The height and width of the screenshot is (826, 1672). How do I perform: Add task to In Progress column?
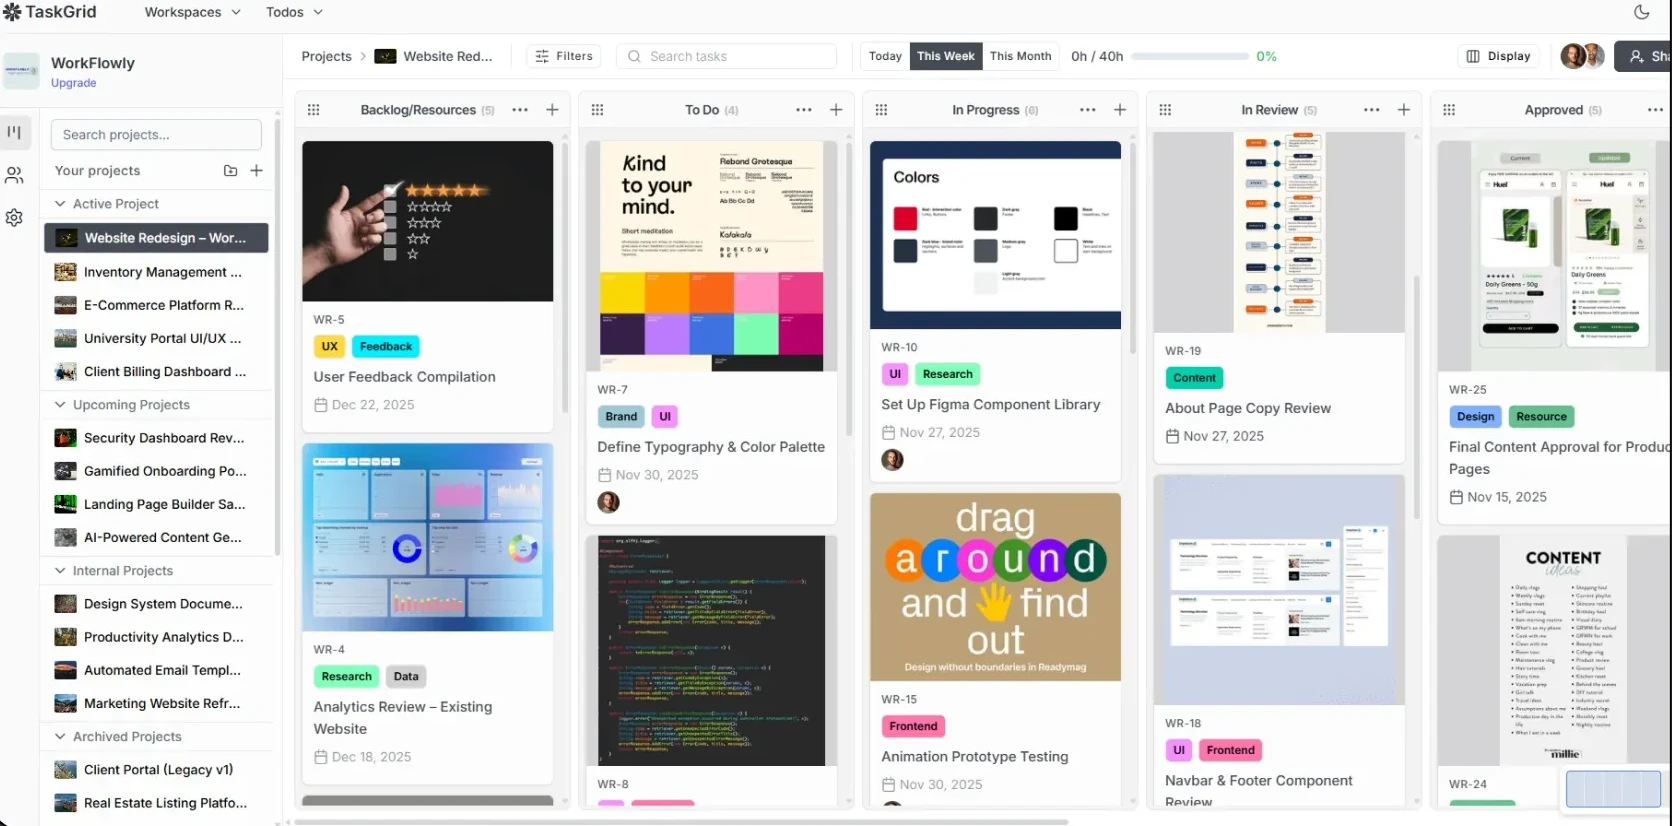1120,110
